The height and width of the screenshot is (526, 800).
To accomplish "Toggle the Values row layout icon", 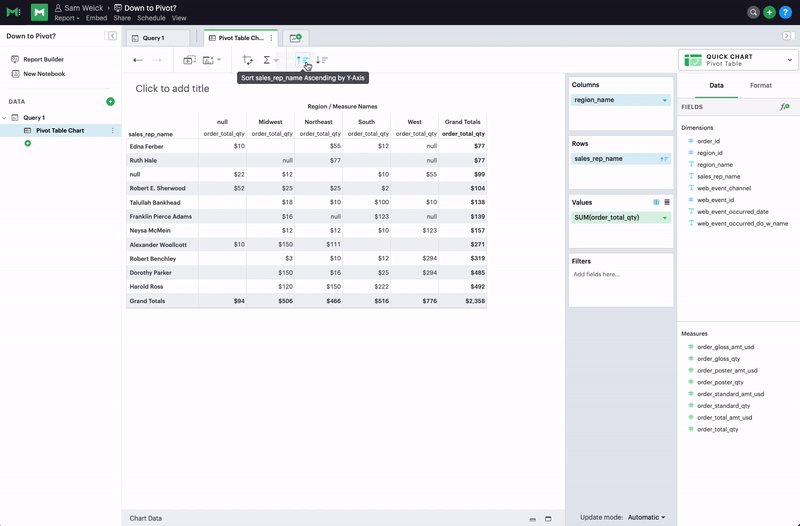I will [x=667, y=202].
